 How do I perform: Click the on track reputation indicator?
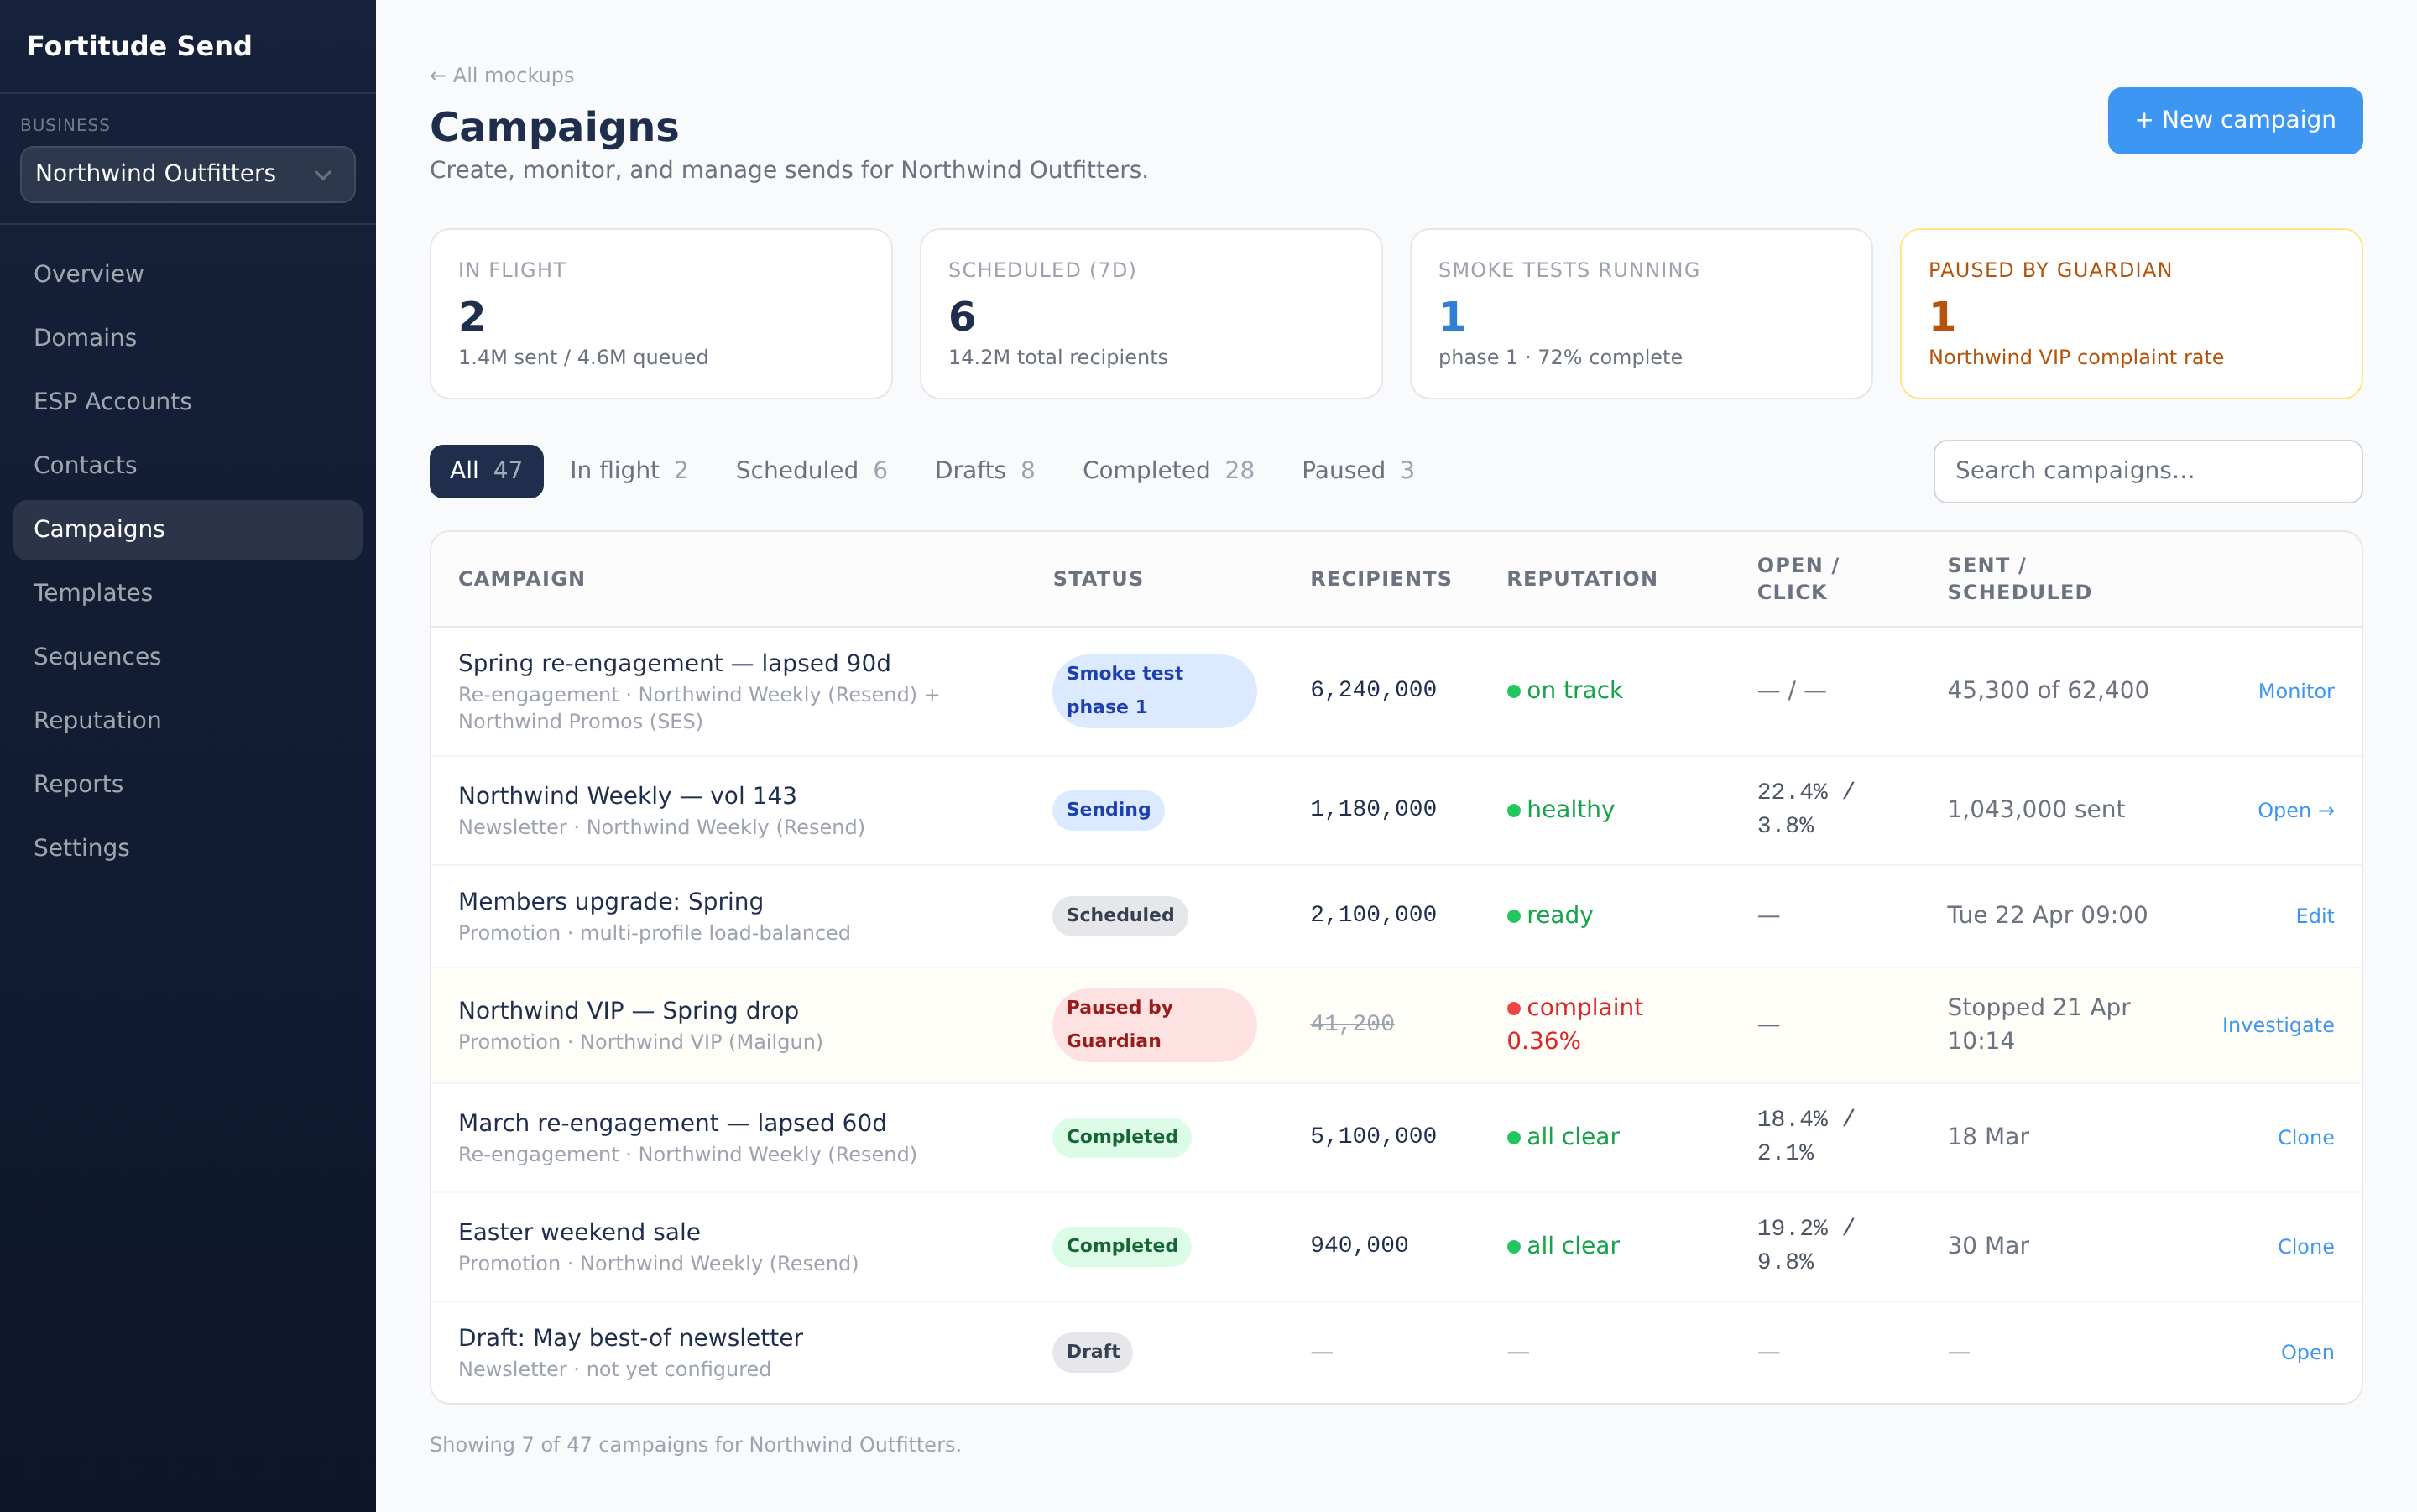tap(1565, 691)
